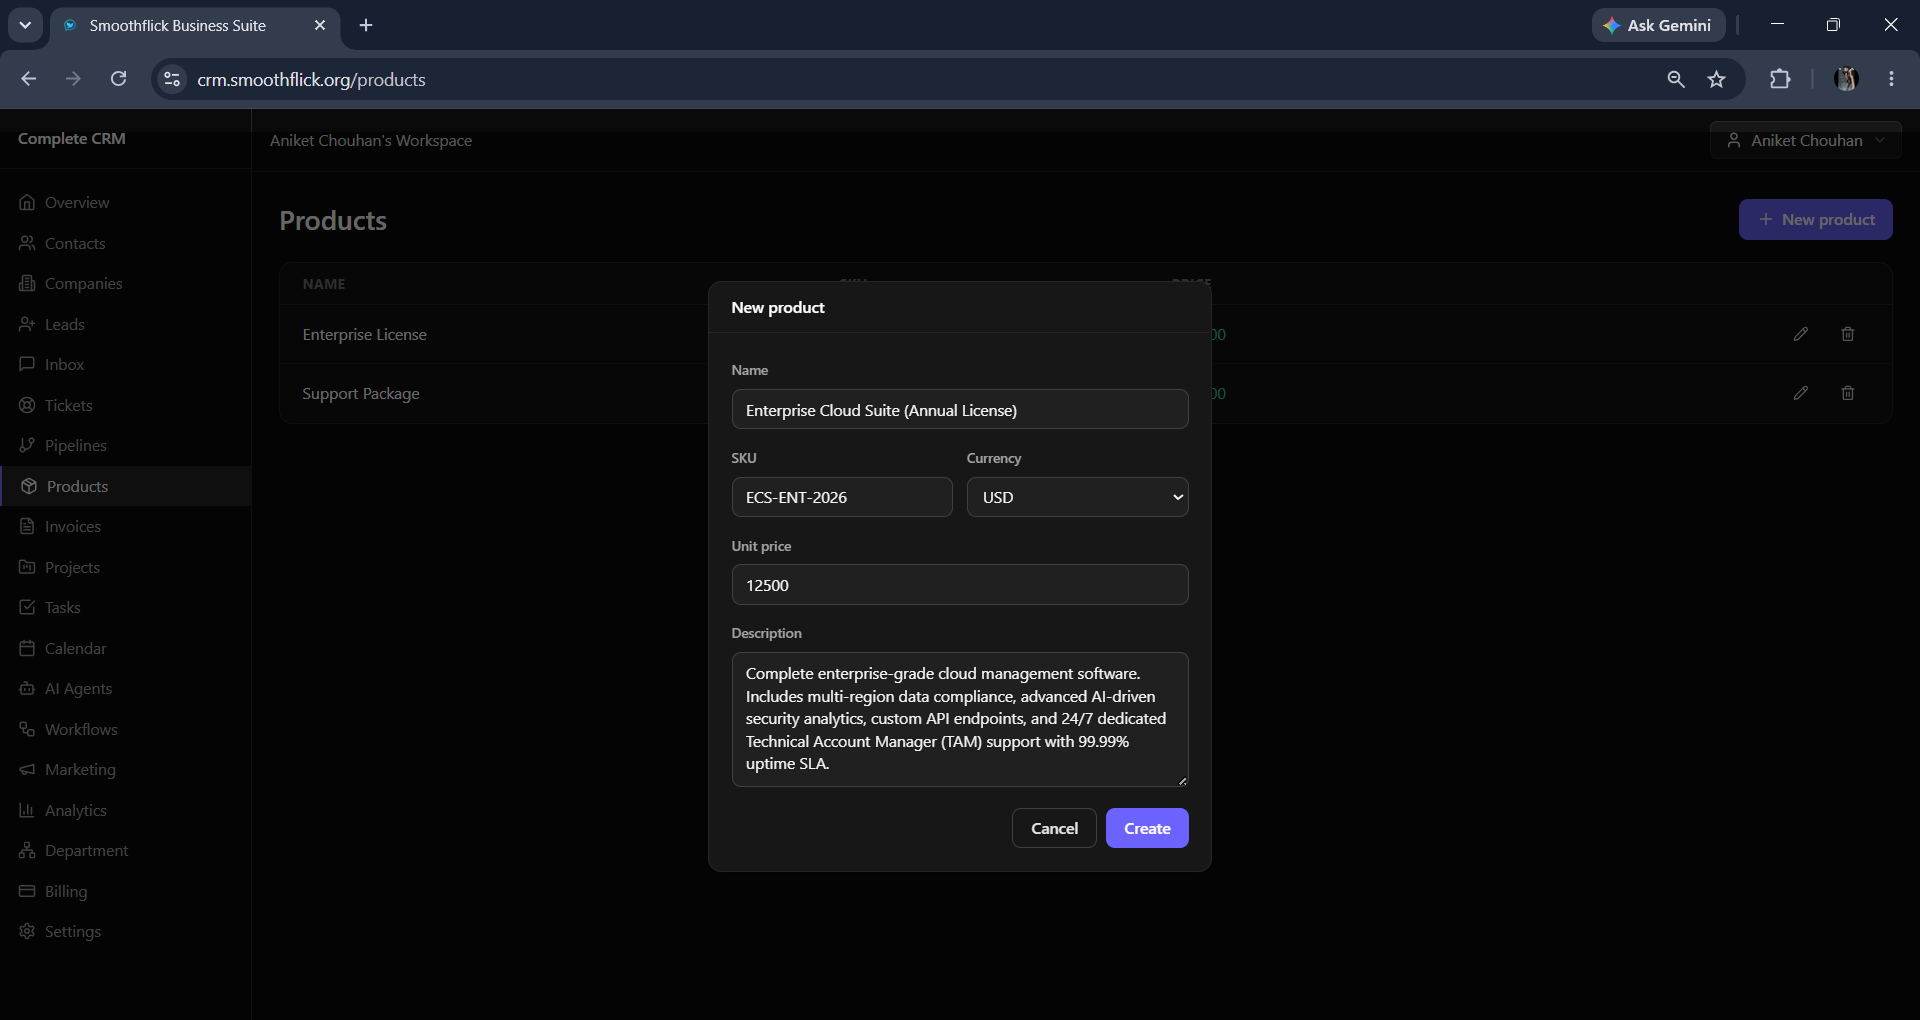Click the zoom magnifier icon
The image size is (1920, 1020).
pyautogui.click(x=1676, y=79)
